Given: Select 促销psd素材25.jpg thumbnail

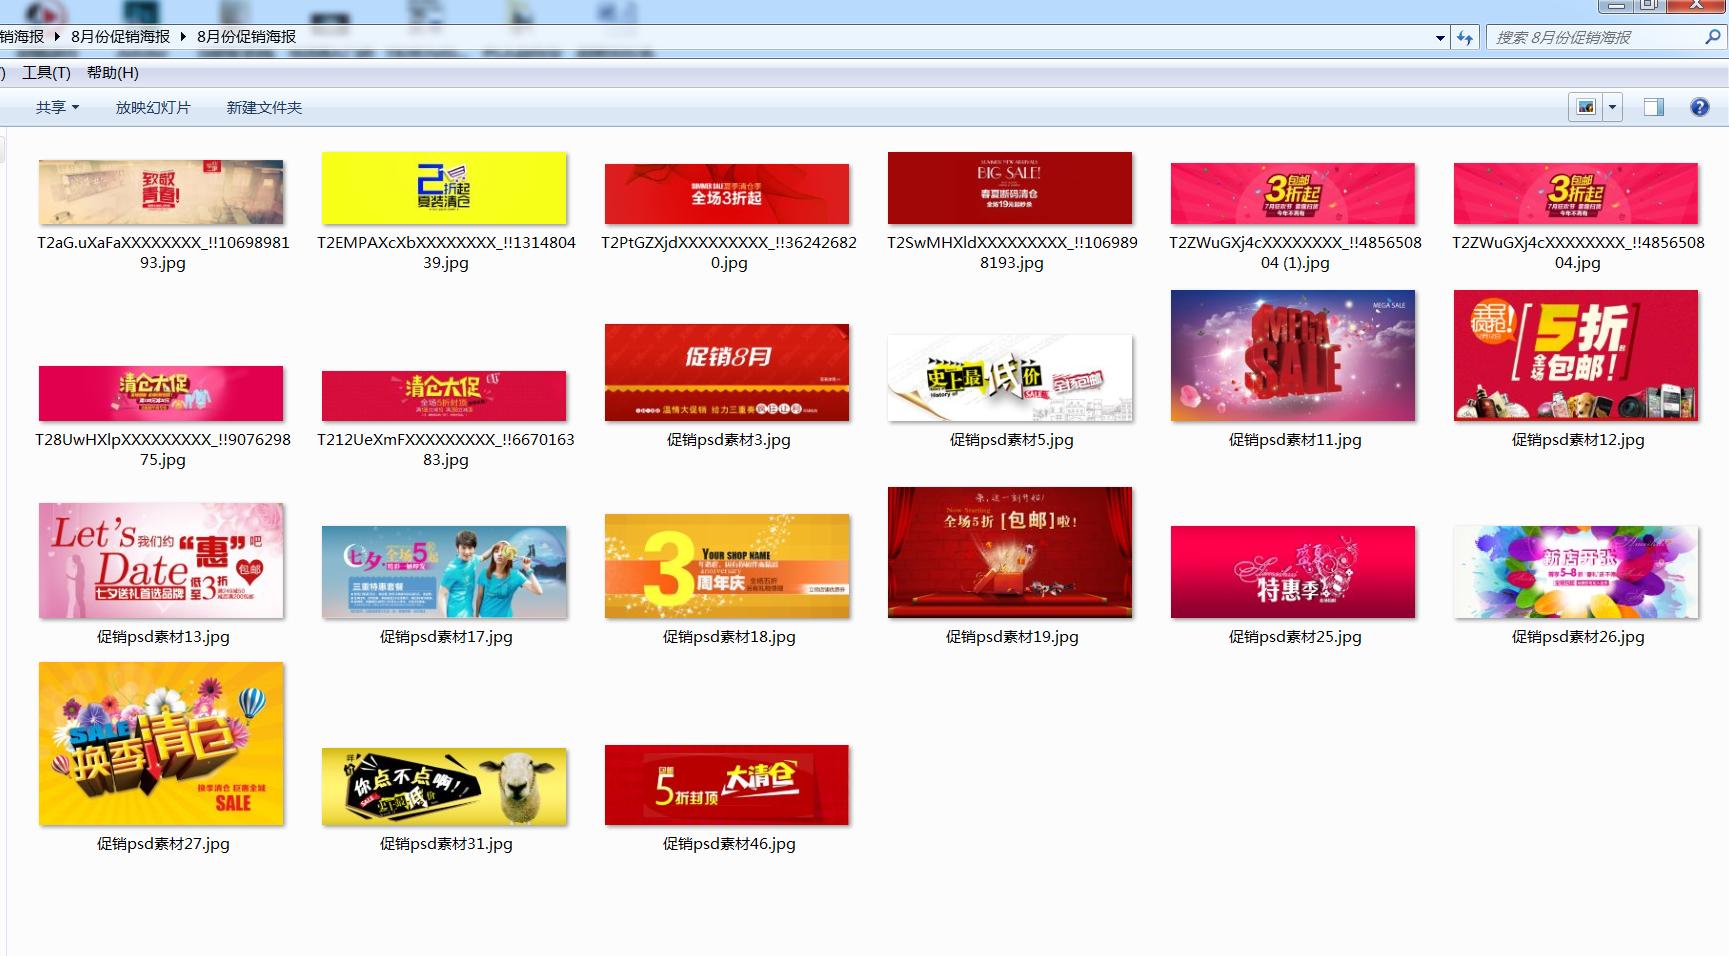Looking at the screenshot, I should pos(1294,572).
